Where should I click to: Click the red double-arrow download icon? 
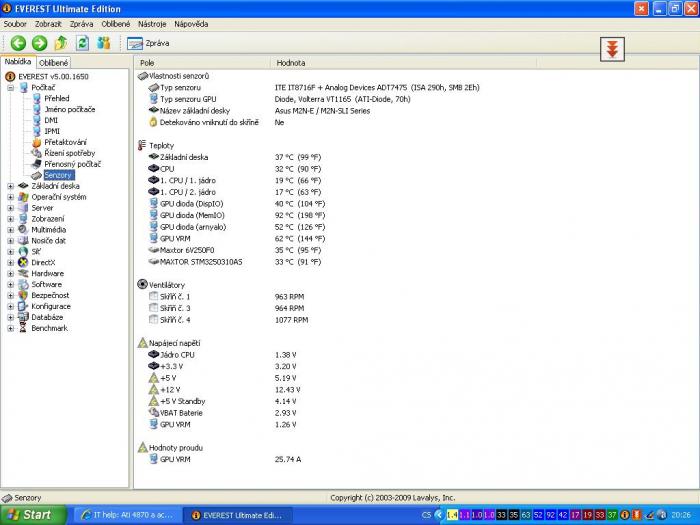612,49
